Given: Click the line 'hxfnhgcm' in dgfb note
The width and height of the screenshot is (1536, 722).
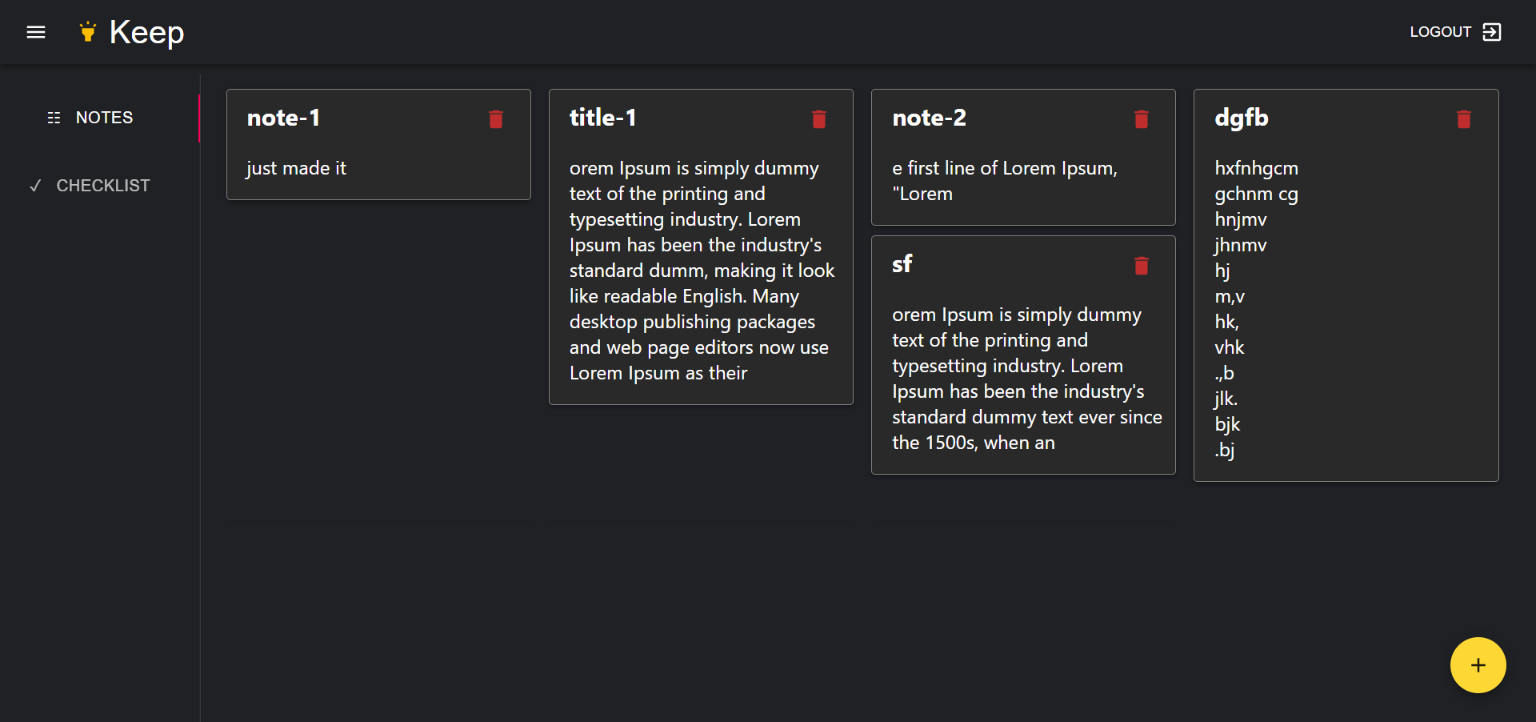Looking at the screenshot, I should tap(1257, 168).
